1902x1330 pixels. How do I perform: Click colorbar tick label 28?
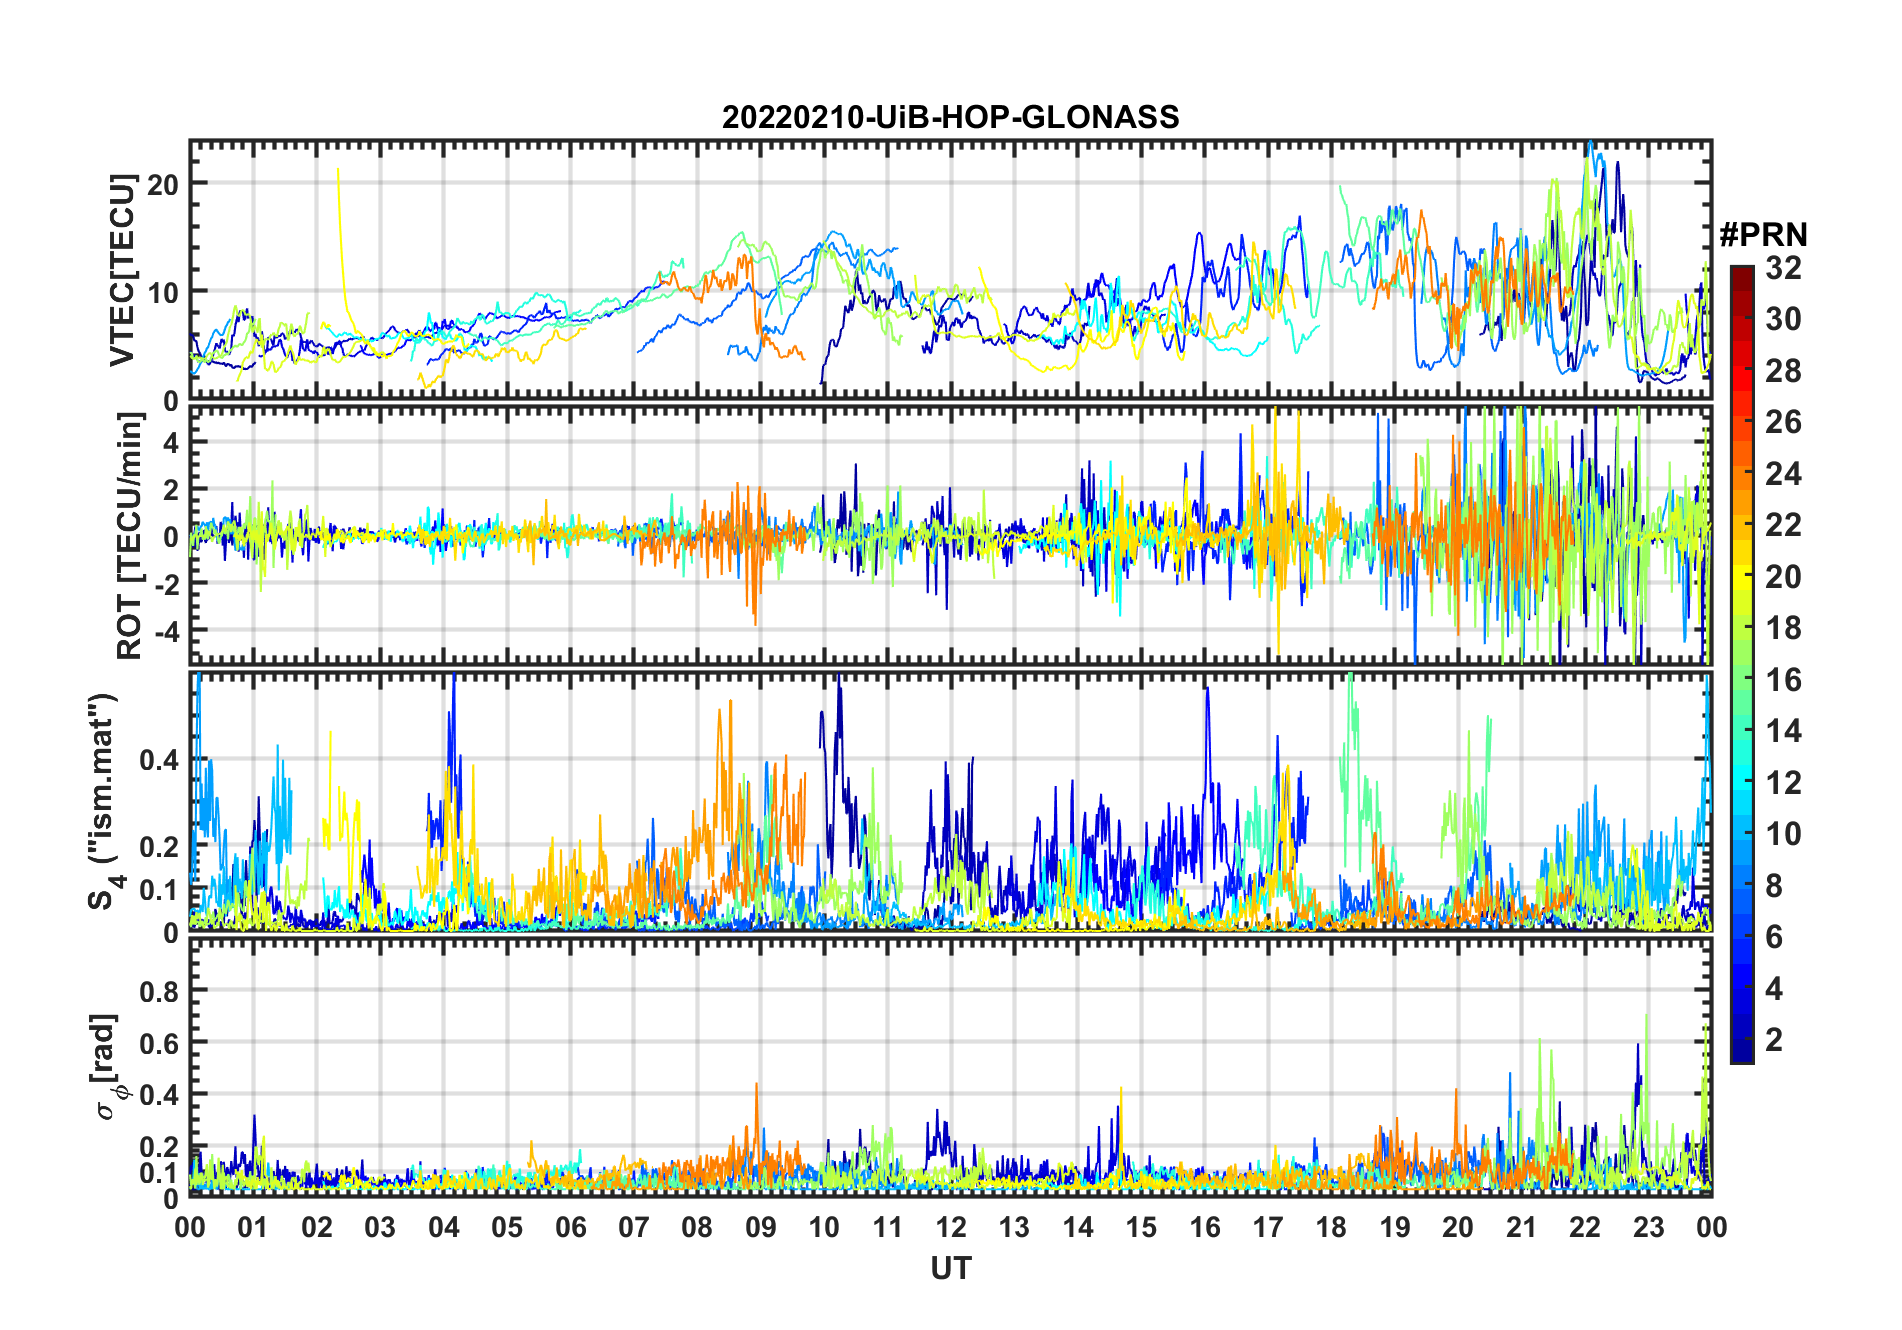[x=1783, y=371]
